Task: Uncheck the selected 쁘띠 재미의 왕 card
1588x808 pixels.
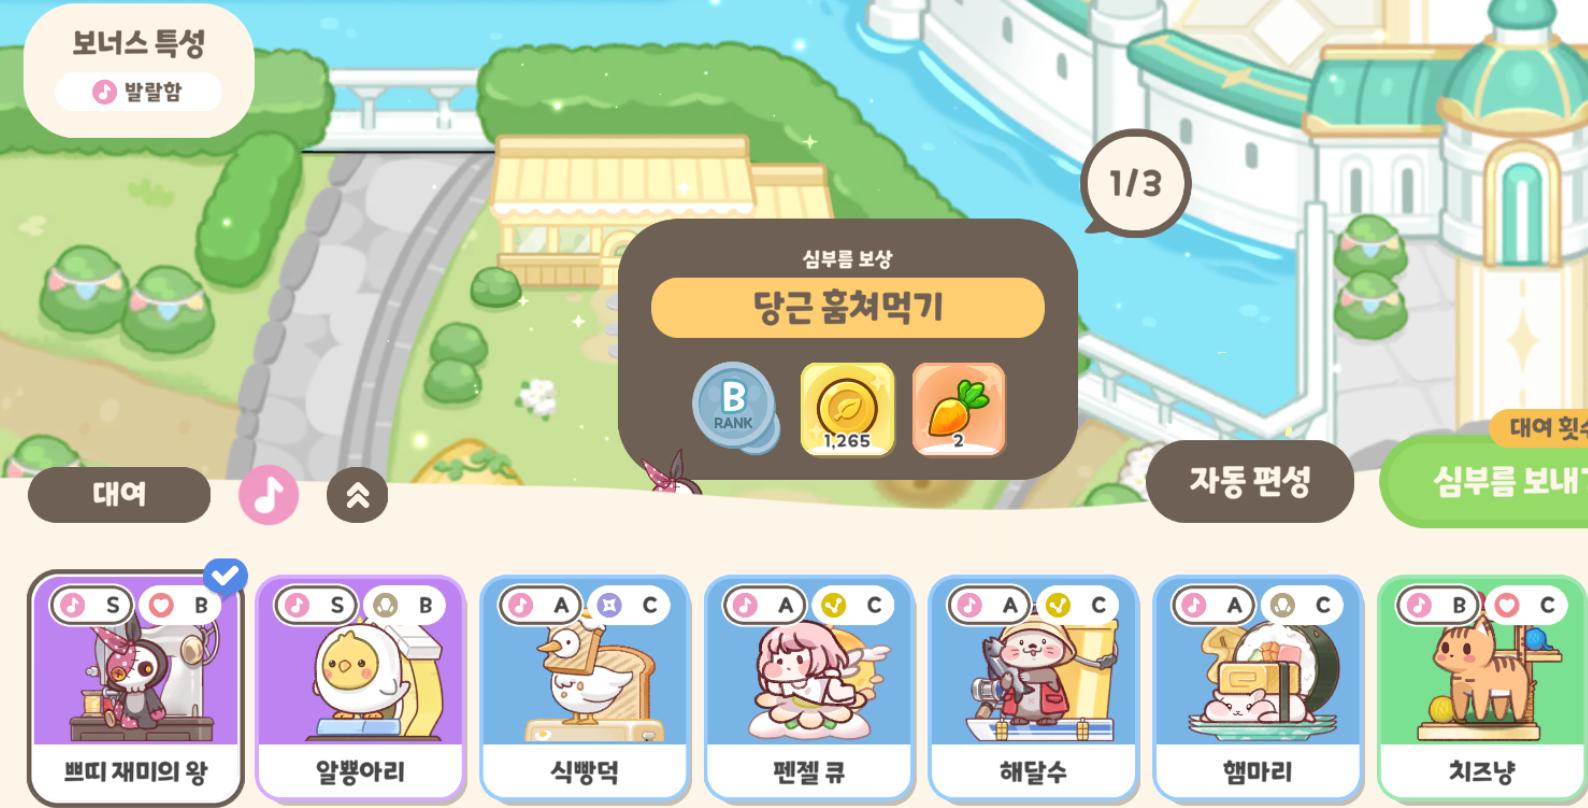Action: coord(136,687)
